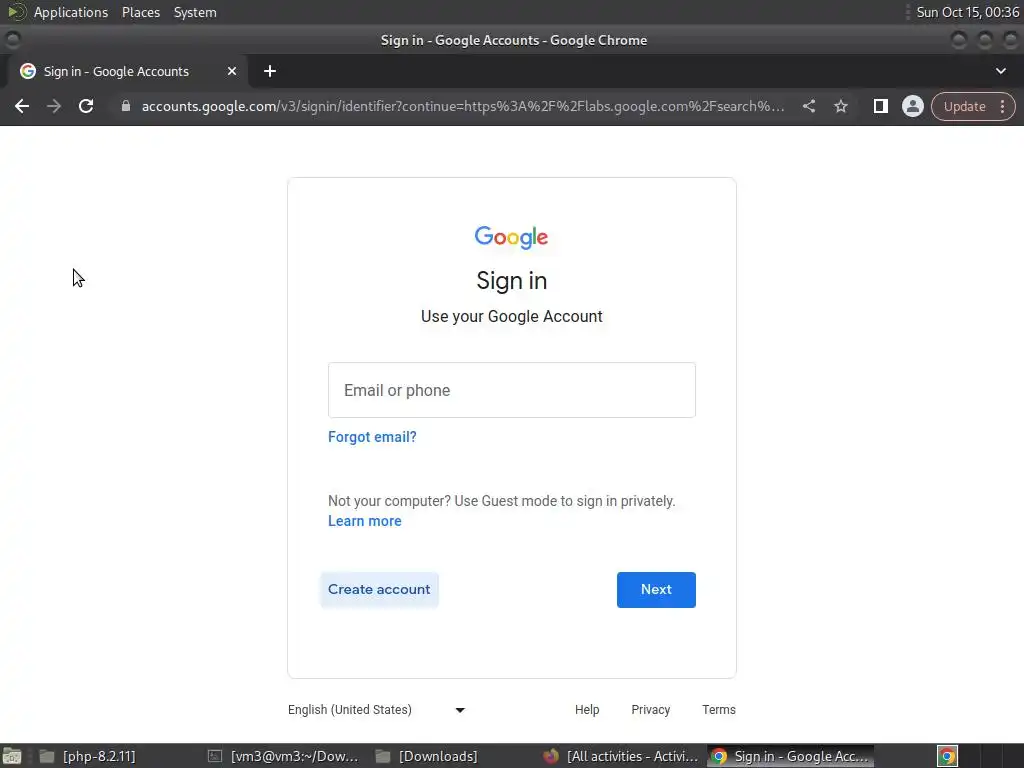Click the Google logo
The height and width of the screenshot is (768, 1024).
click(x=511, y=238)
